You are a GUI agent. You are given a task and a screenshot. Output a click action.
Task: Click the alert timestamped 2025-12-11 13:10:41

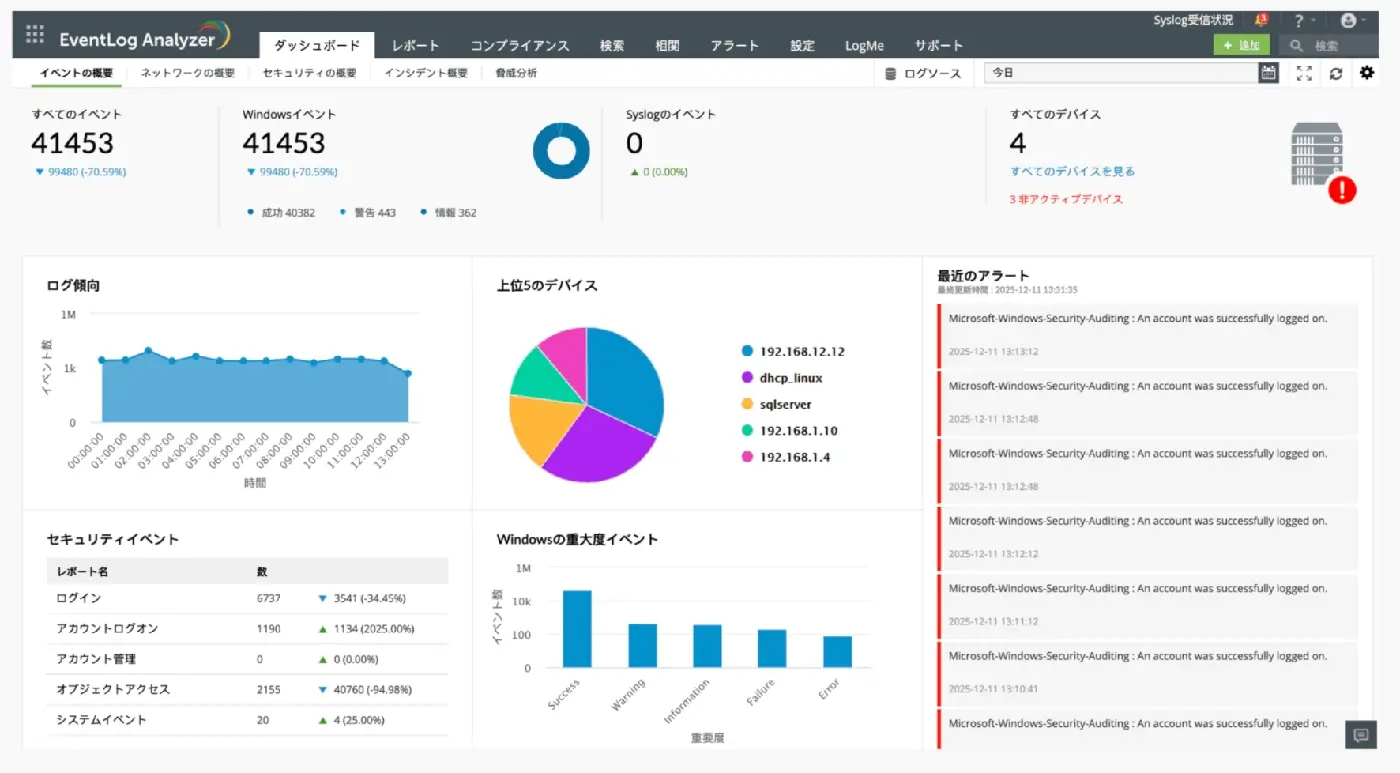(1148, 674)
